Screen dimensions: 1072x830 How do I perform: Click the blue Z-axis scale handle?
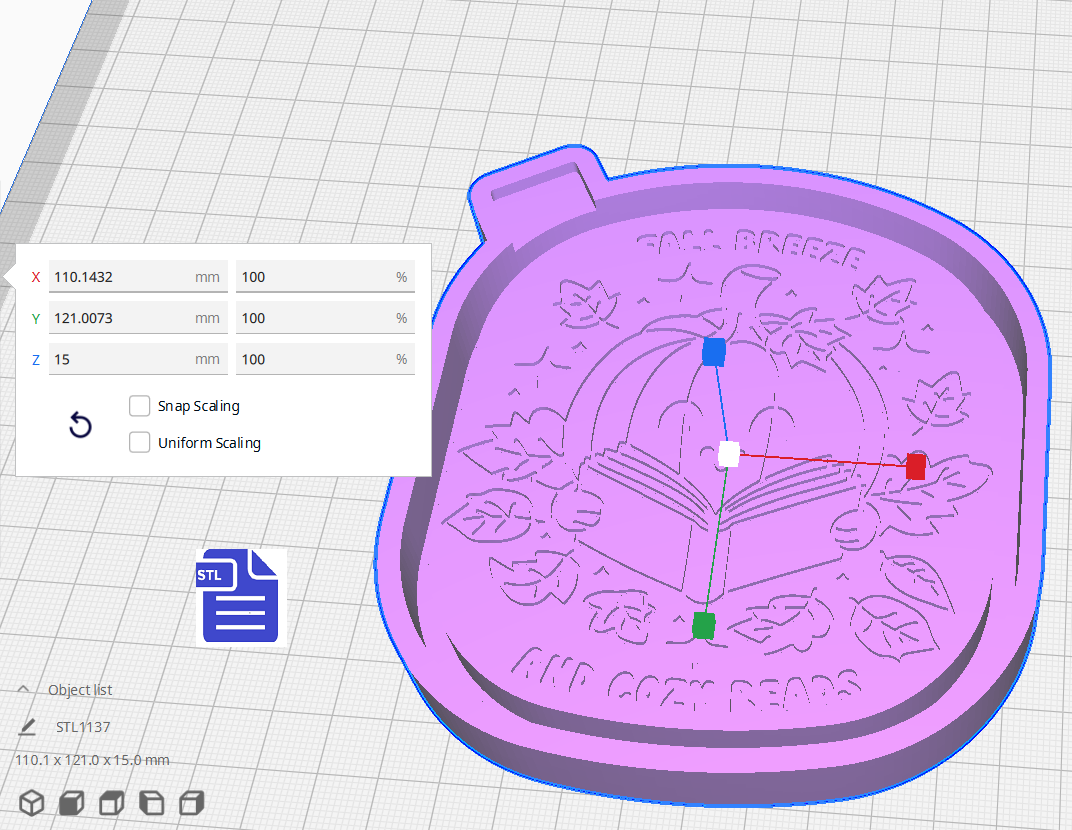pos(713,351)
